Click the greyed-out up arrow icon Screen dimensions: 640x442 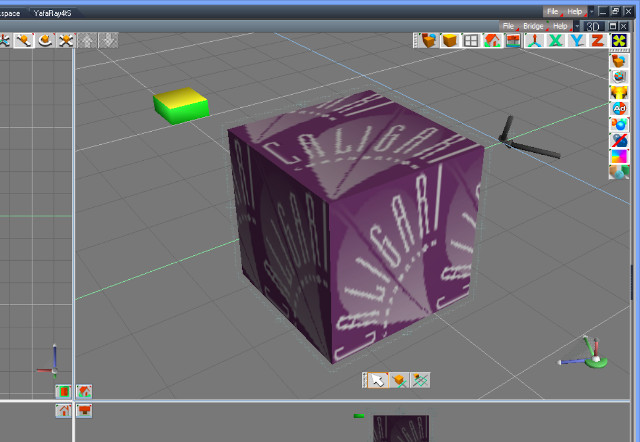(87, 40)
